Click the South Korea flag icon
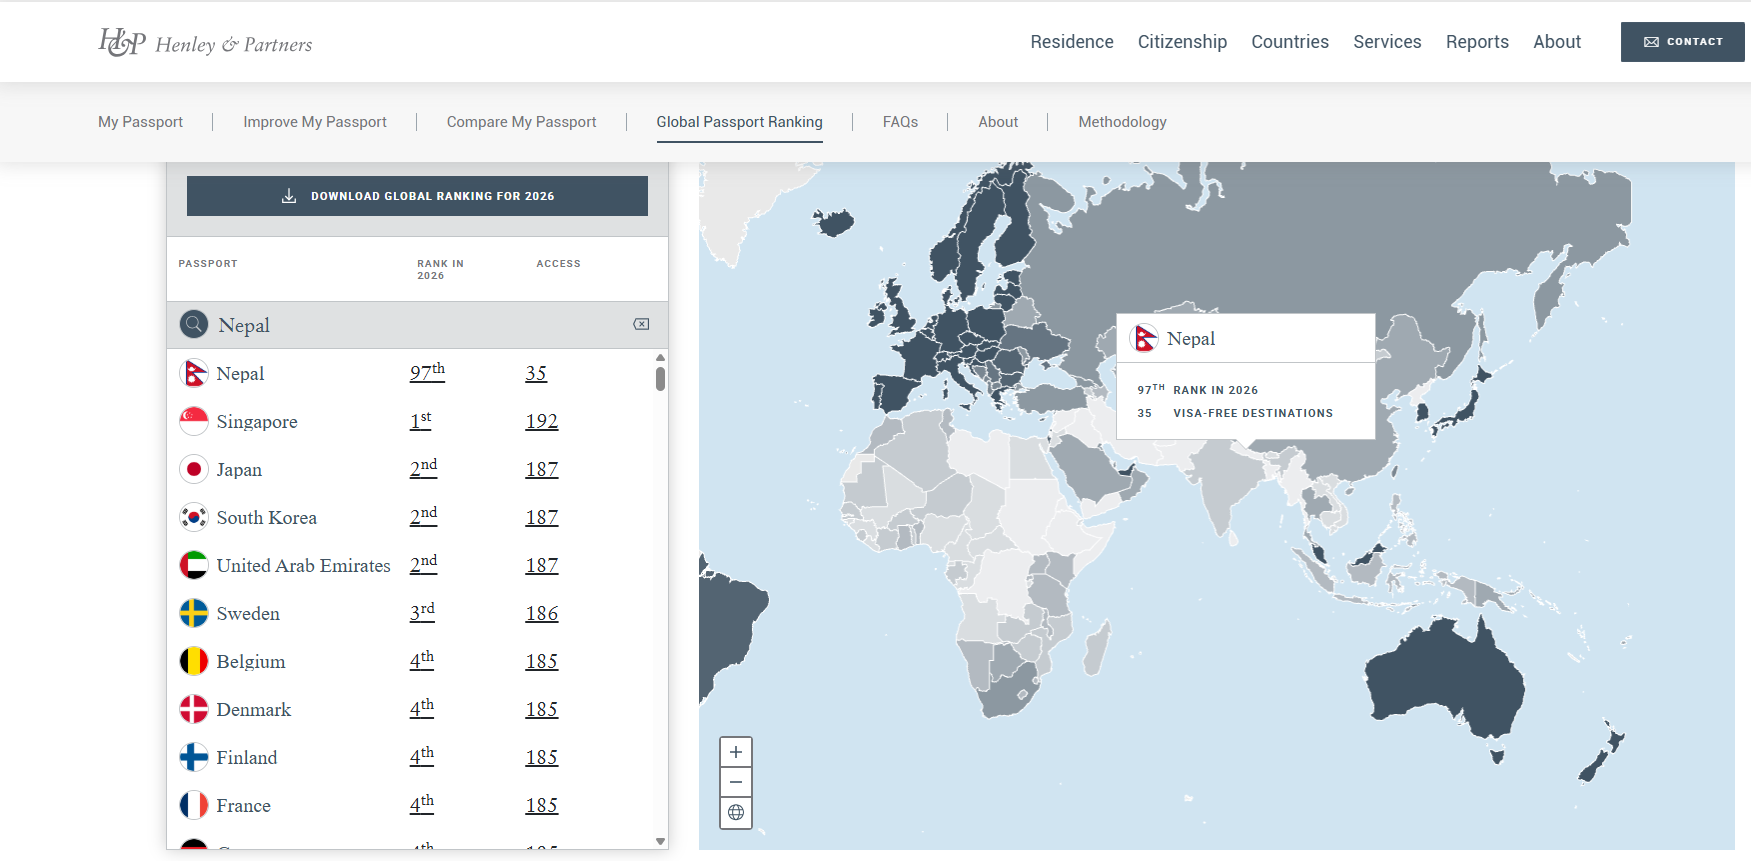The image size is (1751, 861). click(194, 517)
